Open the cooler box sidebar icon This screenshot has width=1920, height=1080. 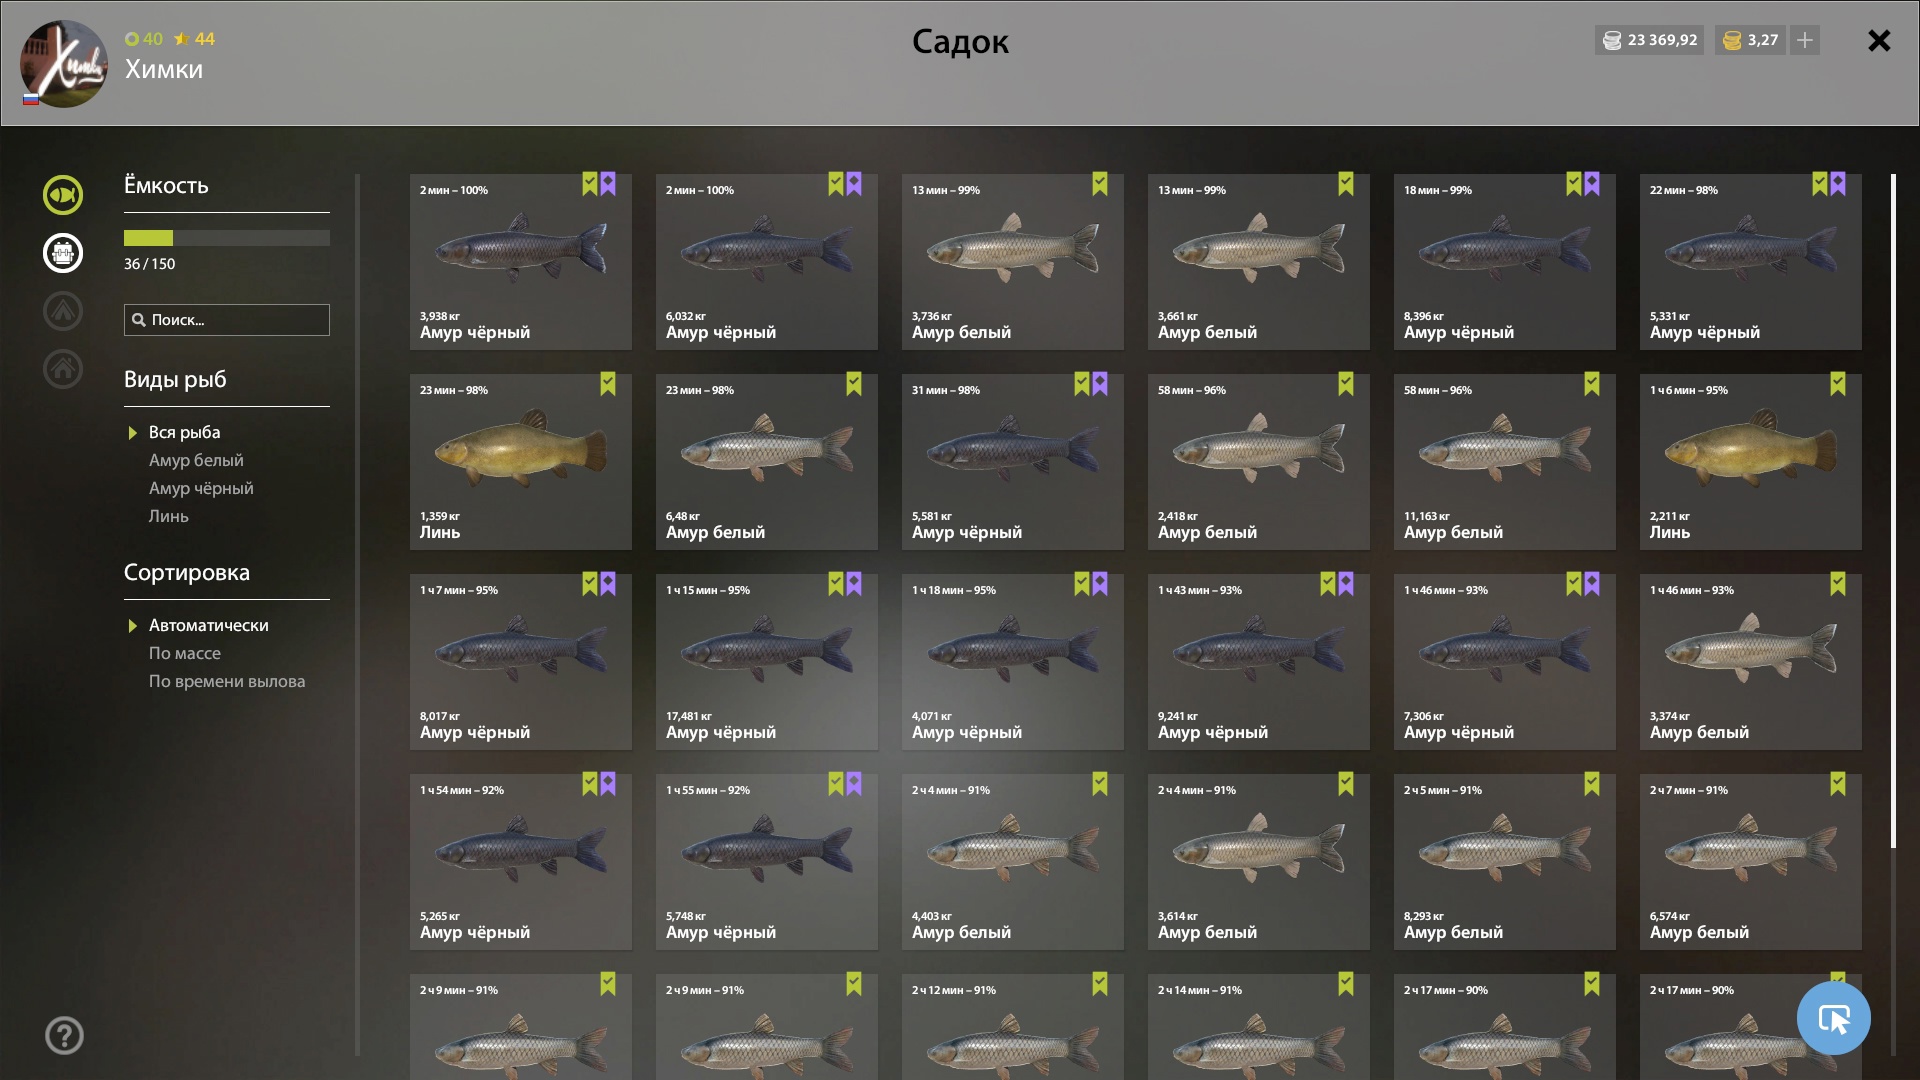click(x=63, y=253)
